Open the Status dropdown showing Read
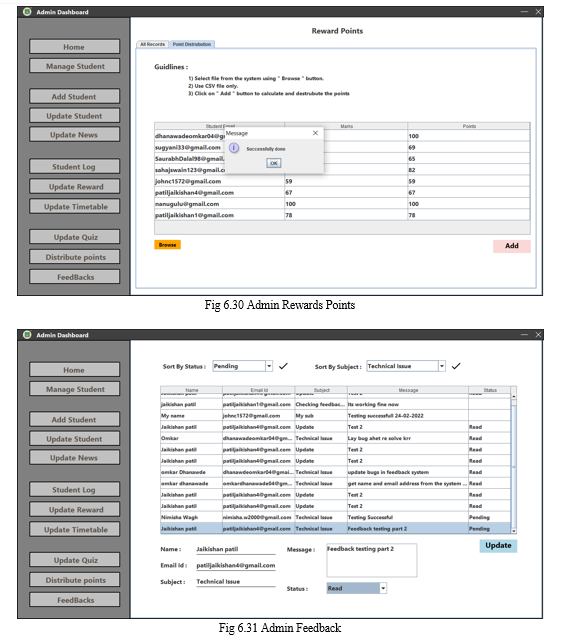Viewport: 570px width, 641px height. (357, 588)
